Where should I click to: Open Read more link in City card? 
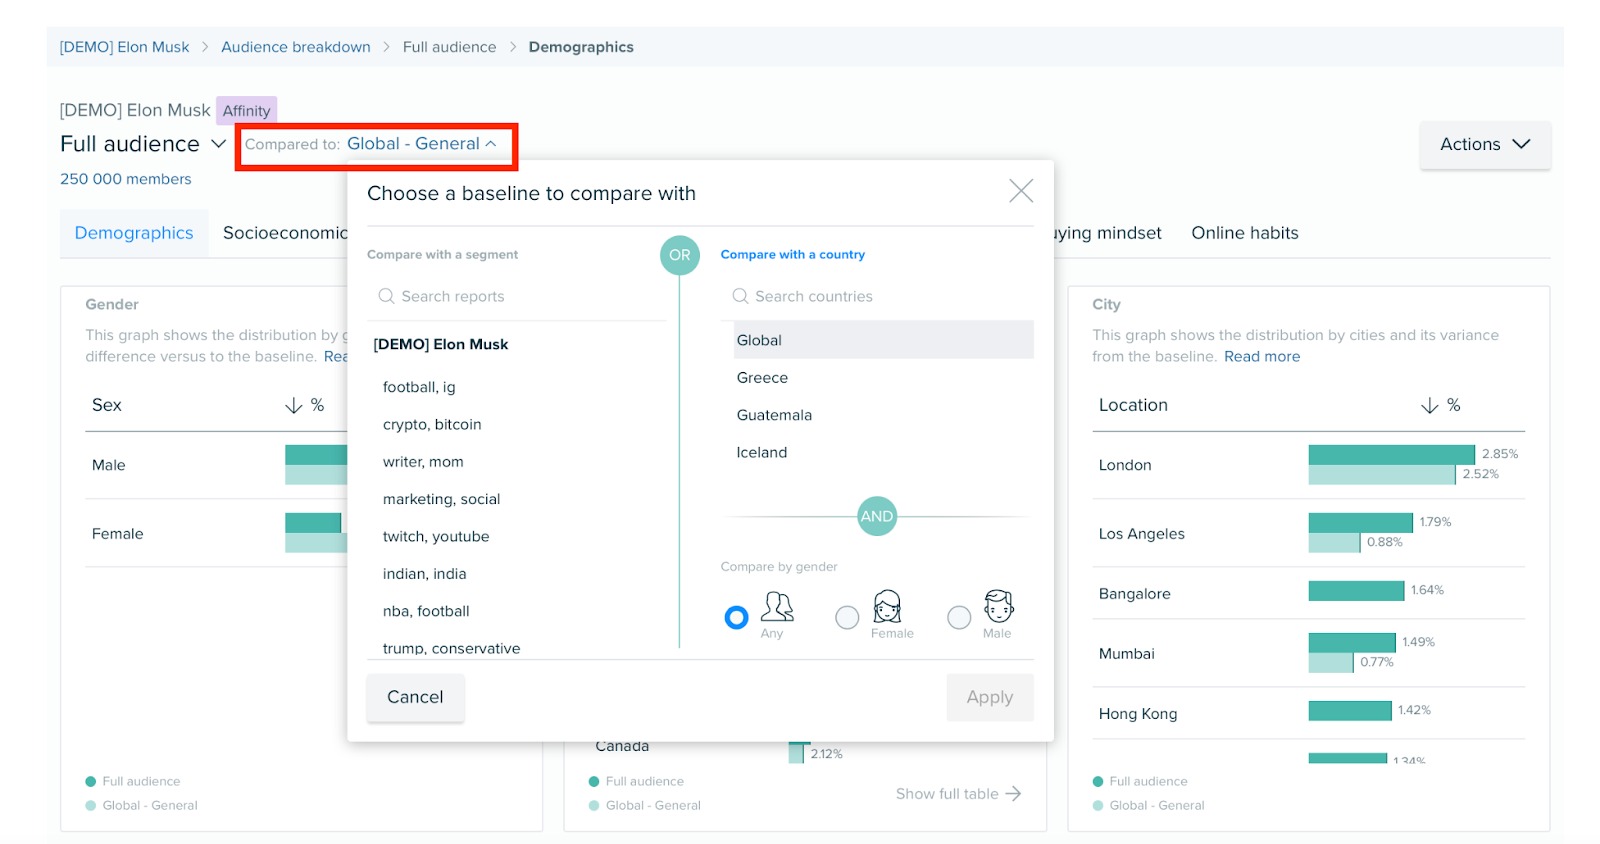1262,356
